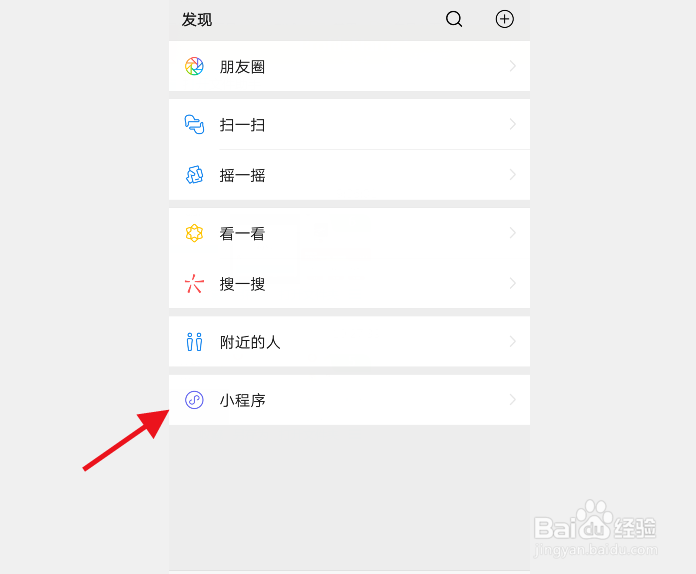
Task: Tap the People Nearby (附近的人) icon
Action: [194, 342]
